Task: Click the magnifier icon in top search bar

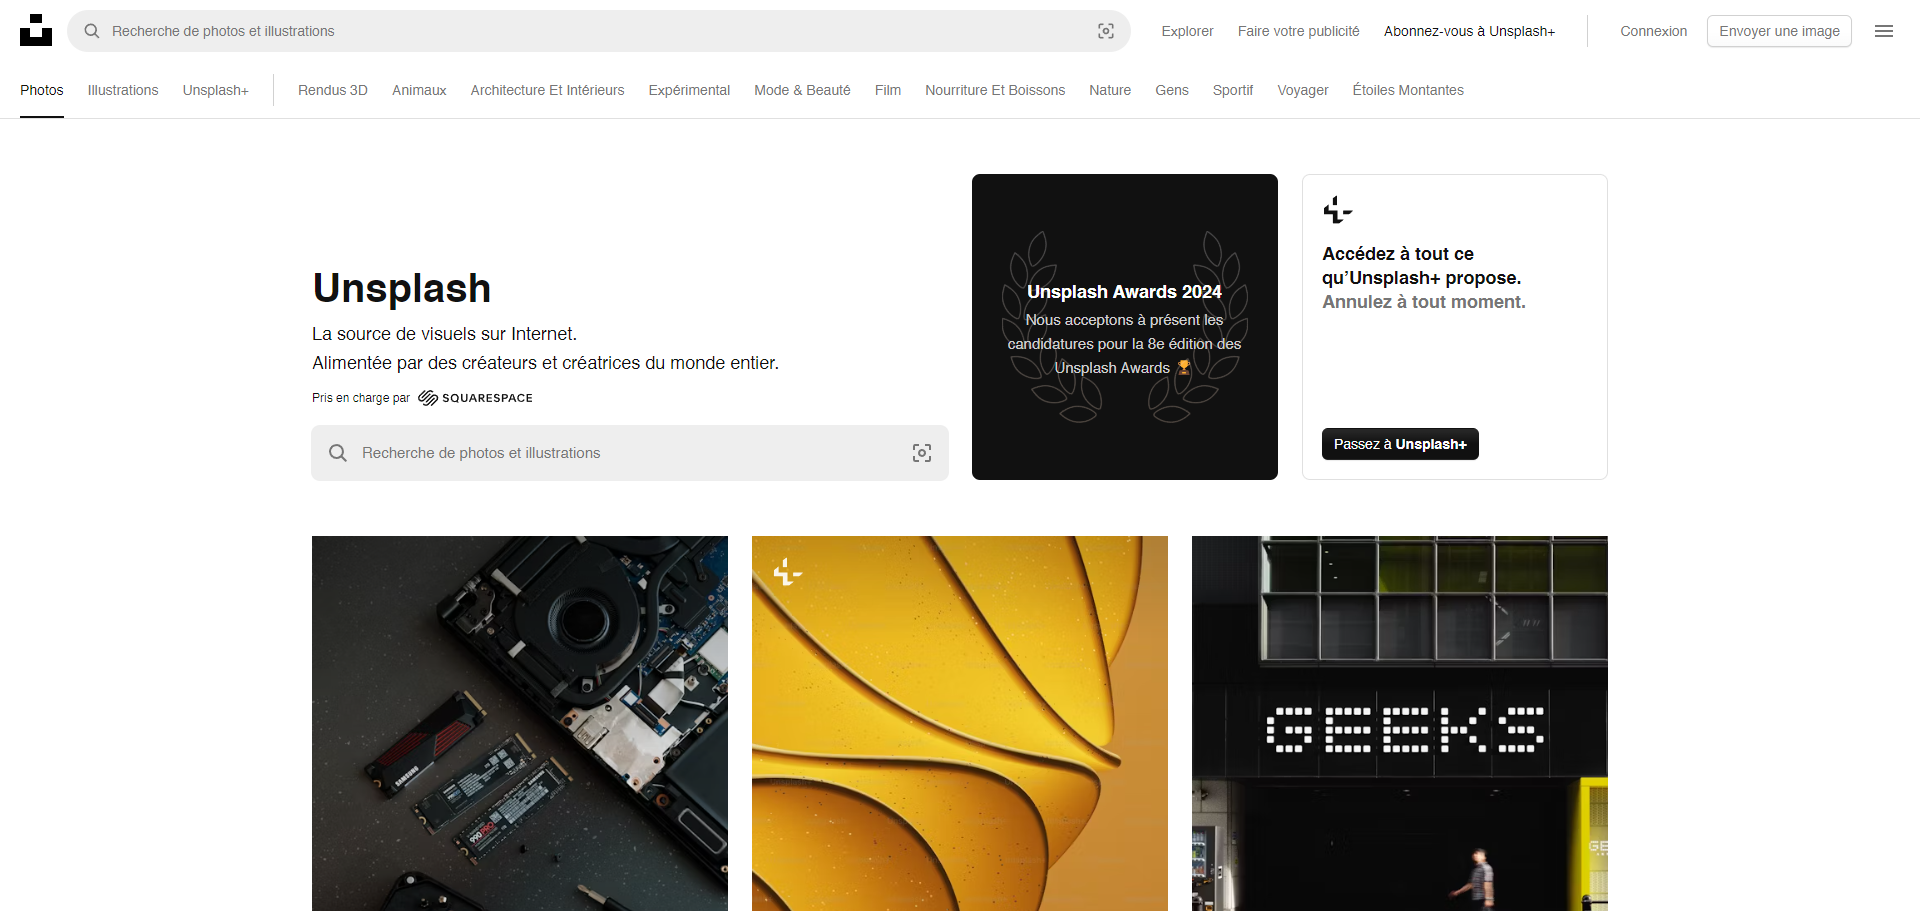Action: click(x=92, y=31)
